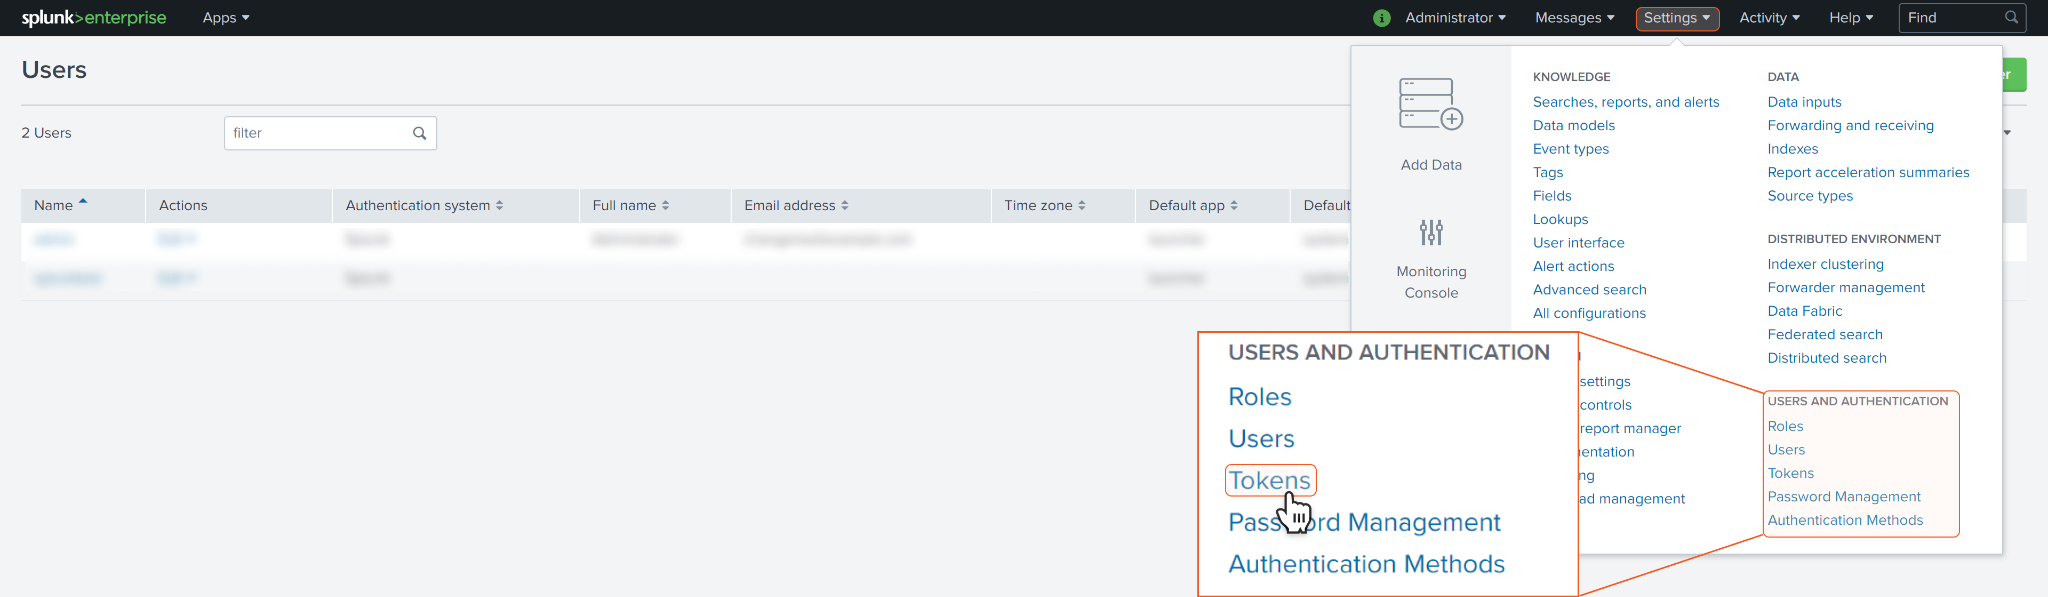Open Data inputs link
Image resolution: width=2048 pixels, height=597 pixels.
tap(1804, 102)
